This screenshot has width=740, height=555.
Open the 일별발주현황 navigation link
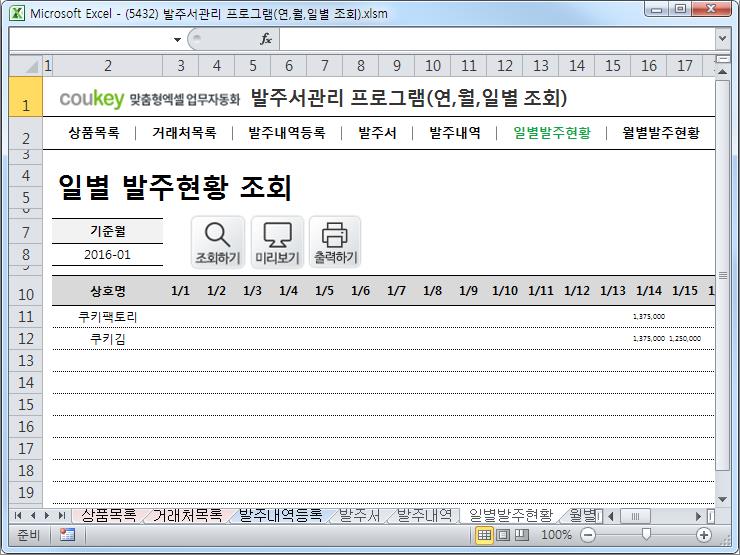(x=552, y=133)
